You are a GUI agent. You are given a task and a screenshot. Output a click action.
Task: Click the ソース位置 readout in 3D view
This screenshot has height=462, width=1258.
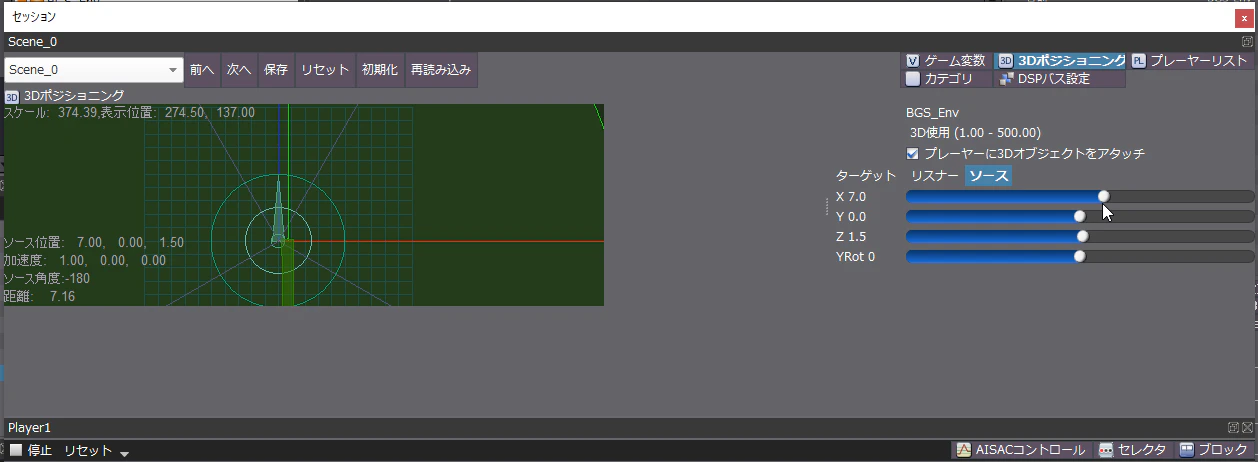[94, 243]
